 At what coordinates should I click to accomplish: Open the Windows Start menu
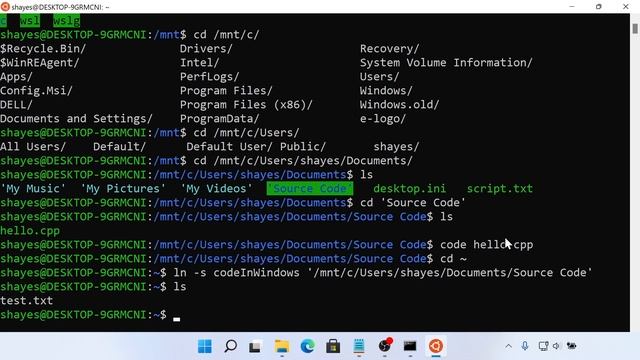click(204, 346)
